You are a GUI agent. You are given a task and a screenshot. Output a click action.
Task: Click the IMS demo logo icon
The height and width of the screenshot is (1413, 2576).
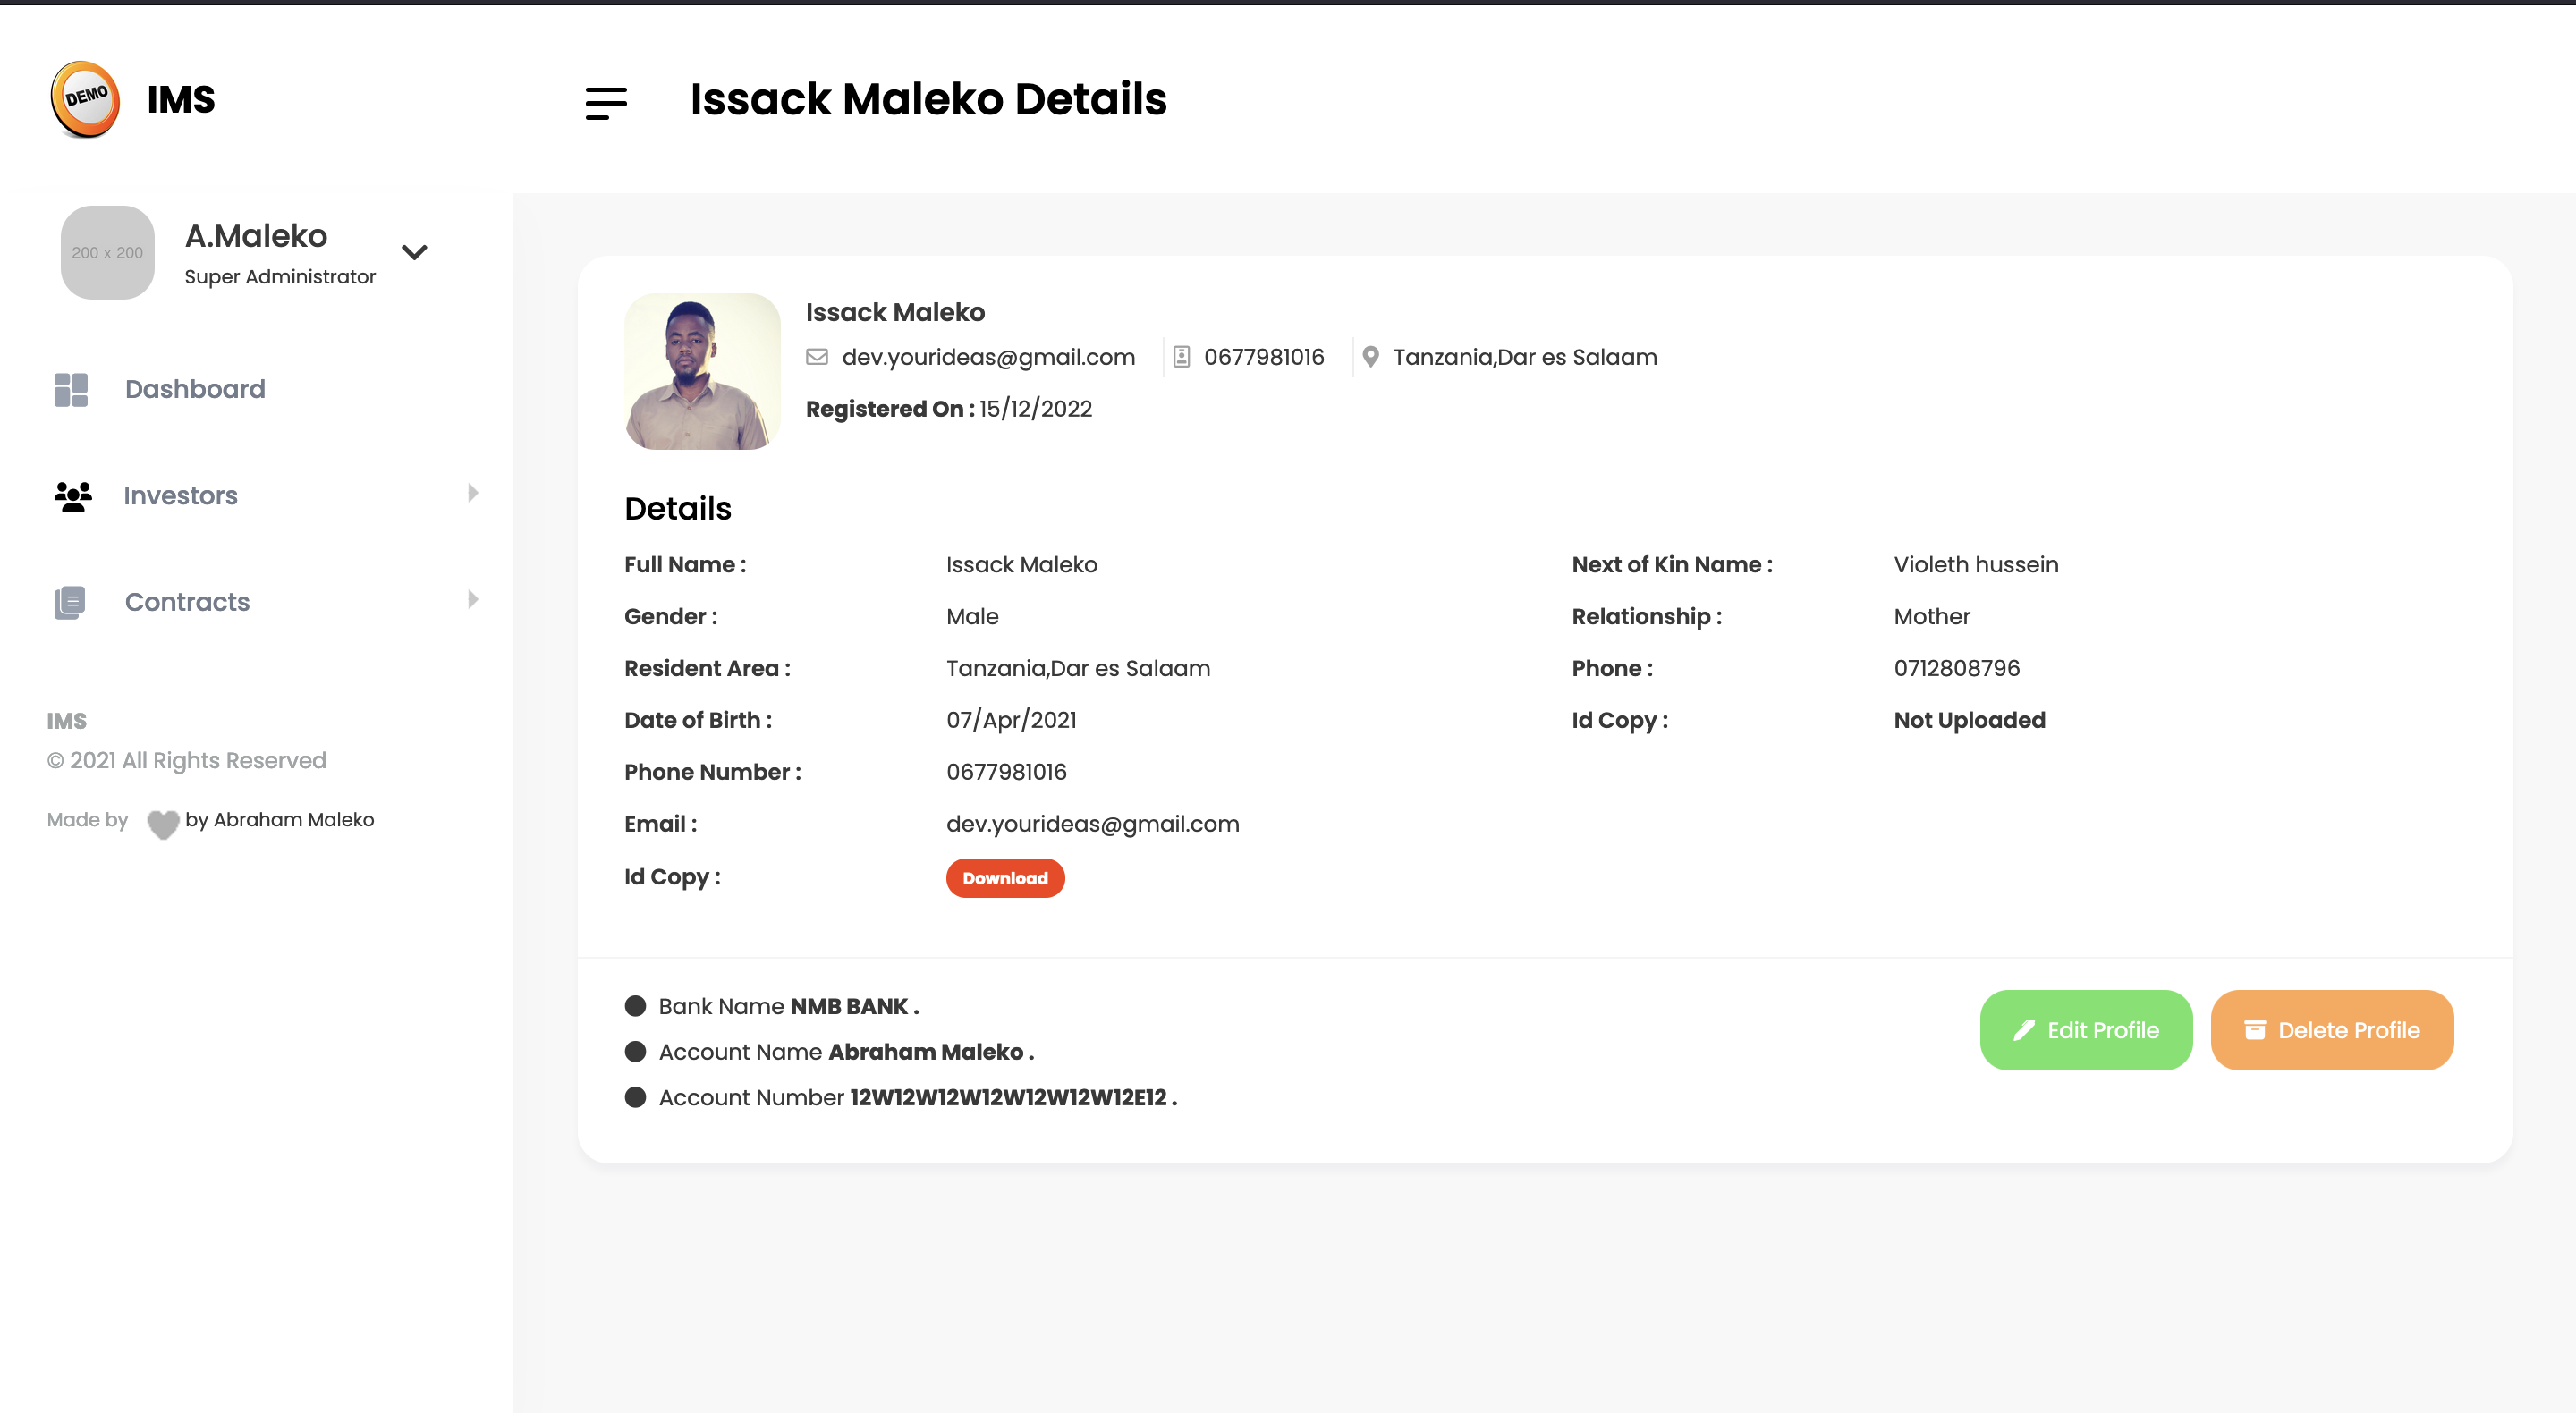[x=85, y=99]
